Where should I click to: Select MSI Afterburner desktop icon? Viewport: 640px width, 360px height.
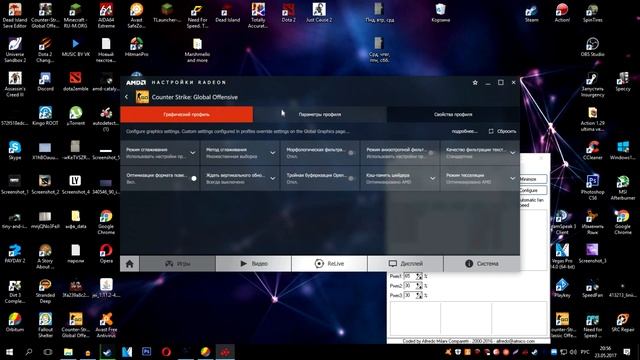point(623,188)
